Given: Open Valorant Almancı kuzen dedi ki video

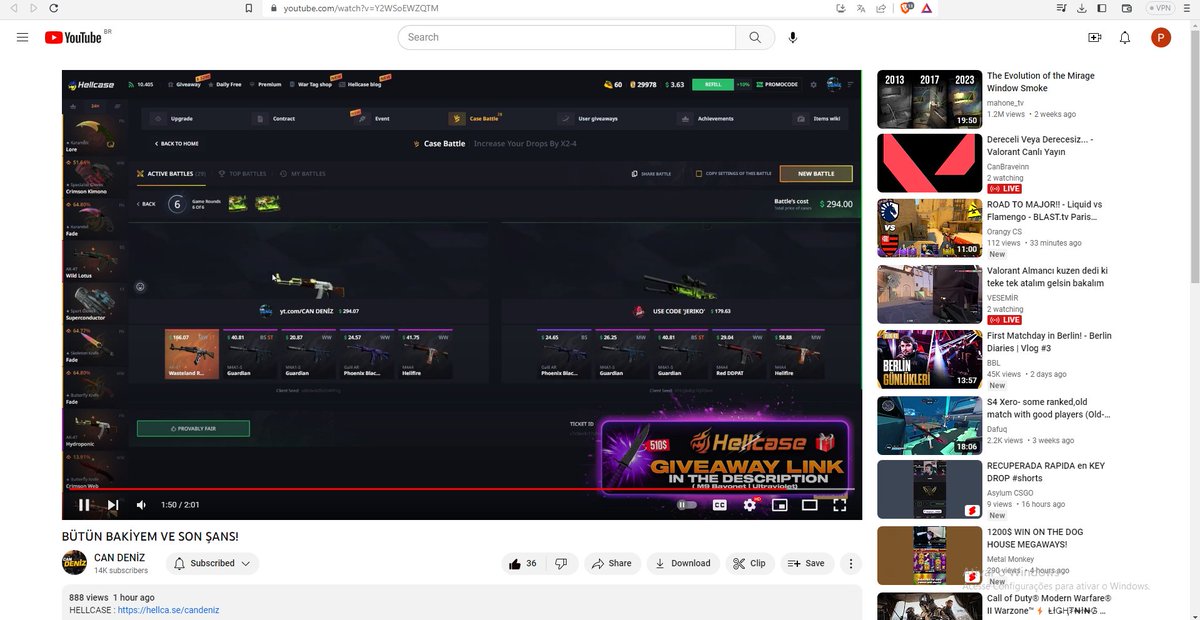Looking at the screenshot, I should [x=928, y=294].
